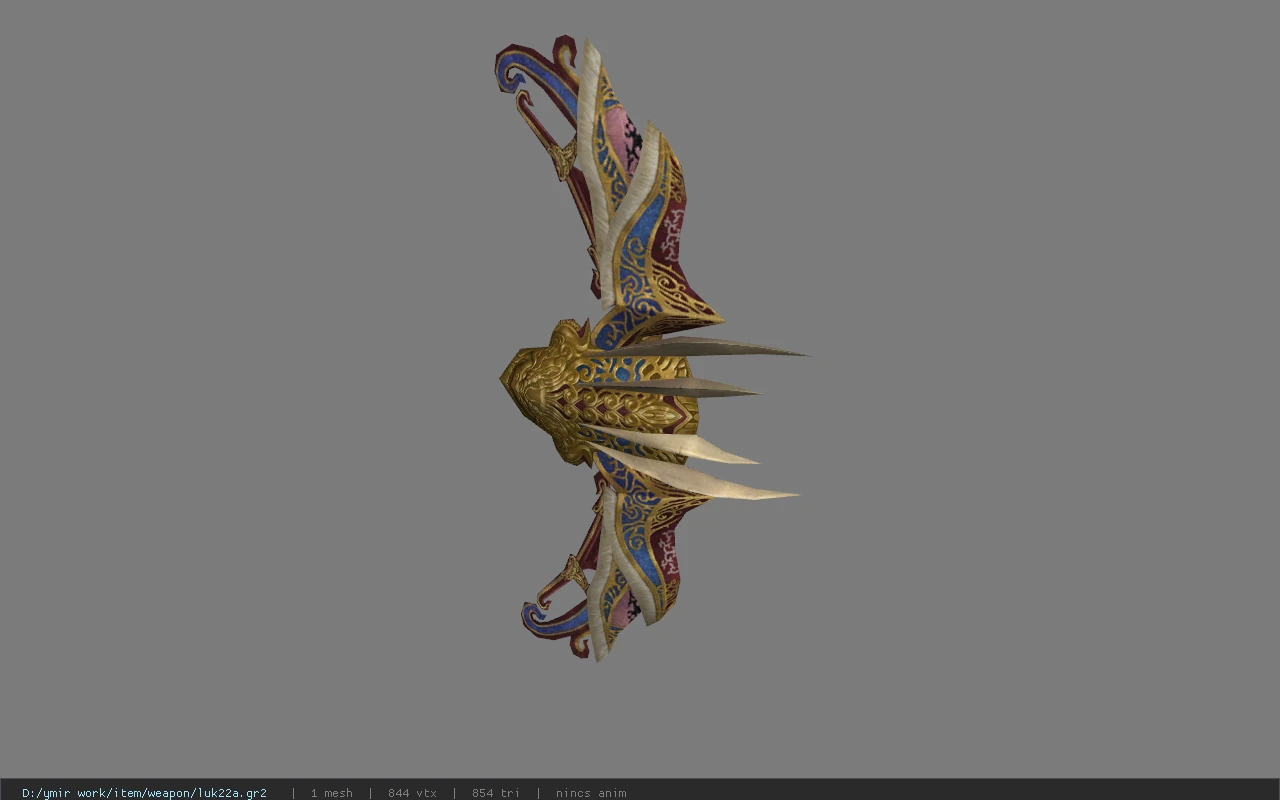The width and height of the screenshot is (1280, 800).
Task: Click the '854 tri' triangle count
Action: pos(496,793)
